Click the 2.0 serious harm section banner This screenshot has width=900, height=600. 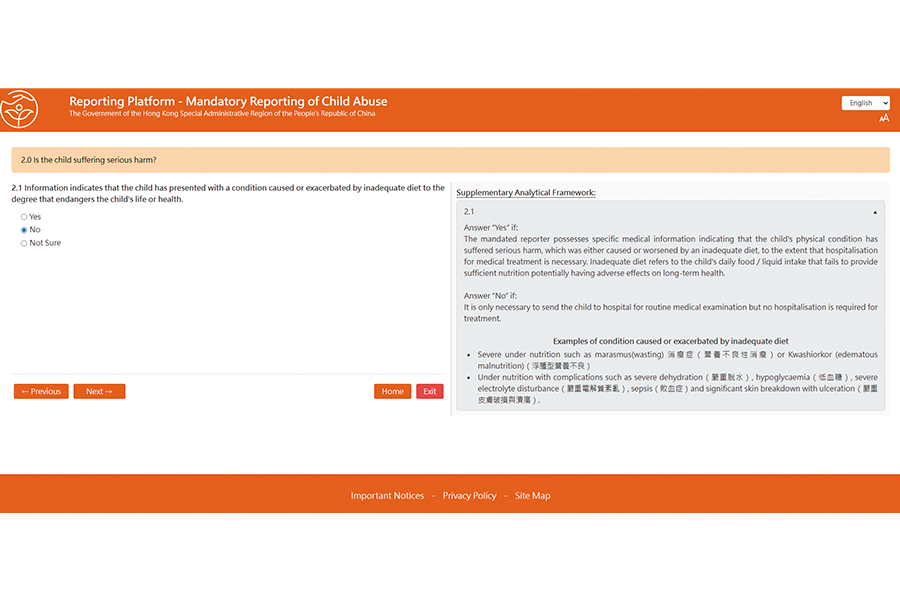tap(449, 160)
